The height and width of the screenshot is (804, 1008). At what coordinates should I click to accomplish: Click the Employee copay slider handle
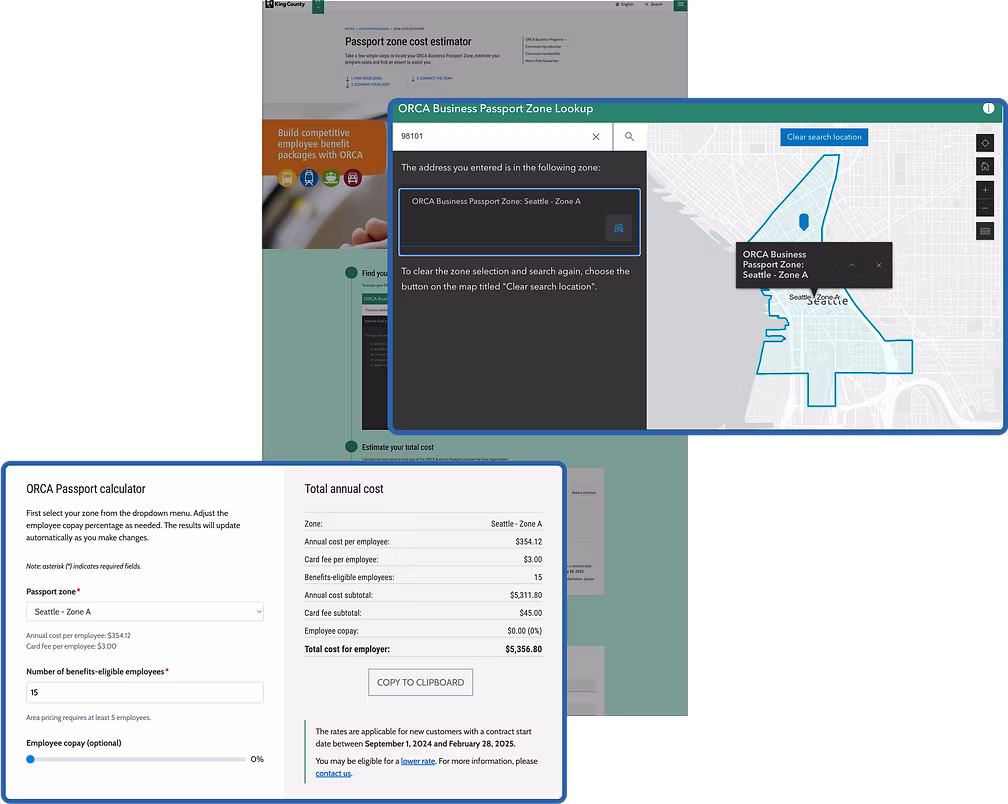tap(30, 759)
